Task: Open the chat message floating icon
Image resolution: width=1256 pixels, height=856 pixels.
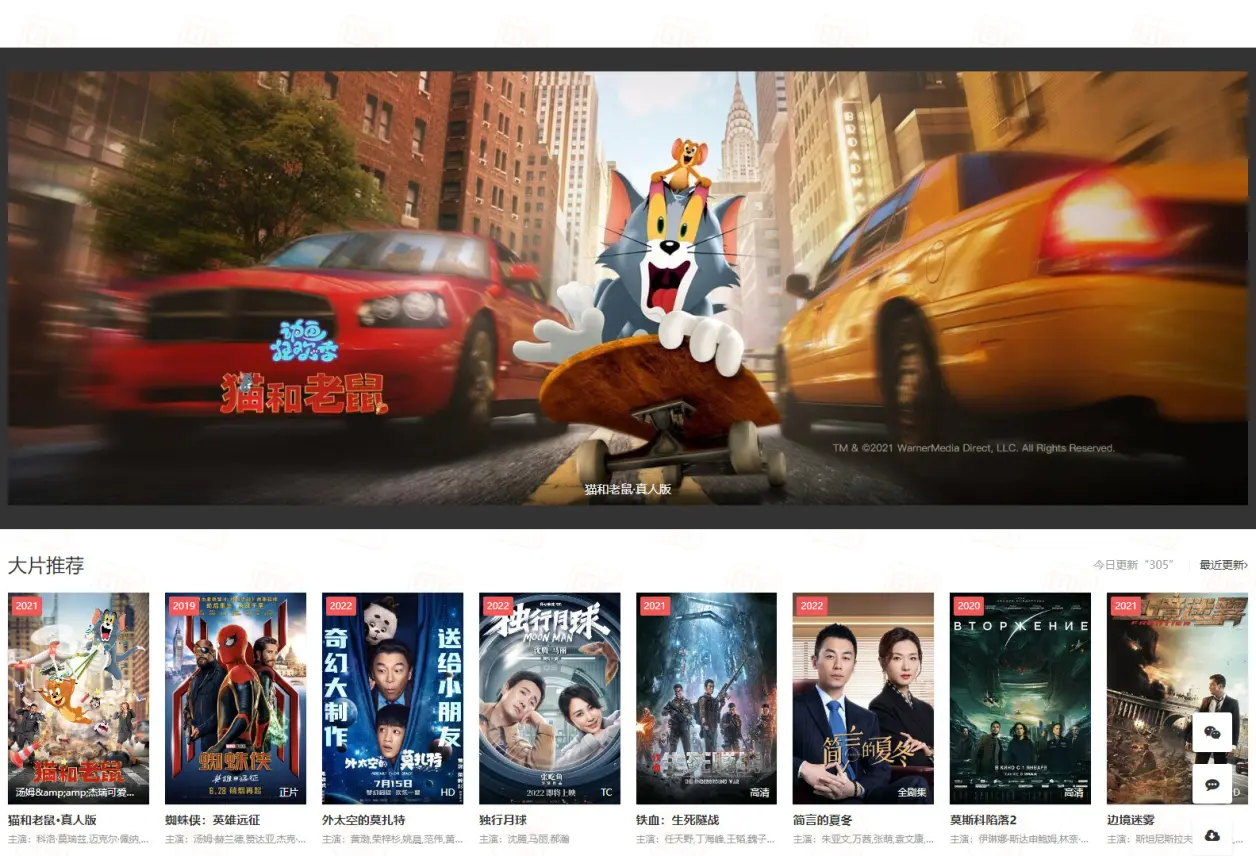Action: 1212,784
